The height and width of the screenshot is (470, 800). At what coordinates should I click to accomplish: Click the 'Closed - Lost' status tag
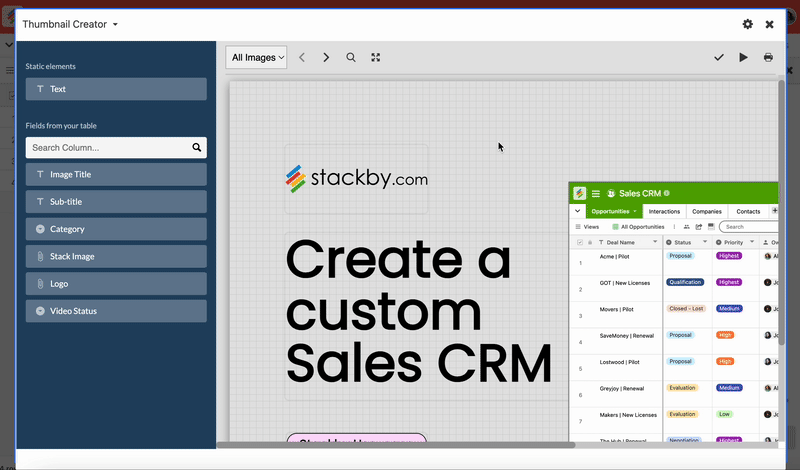tap(686, 309)
